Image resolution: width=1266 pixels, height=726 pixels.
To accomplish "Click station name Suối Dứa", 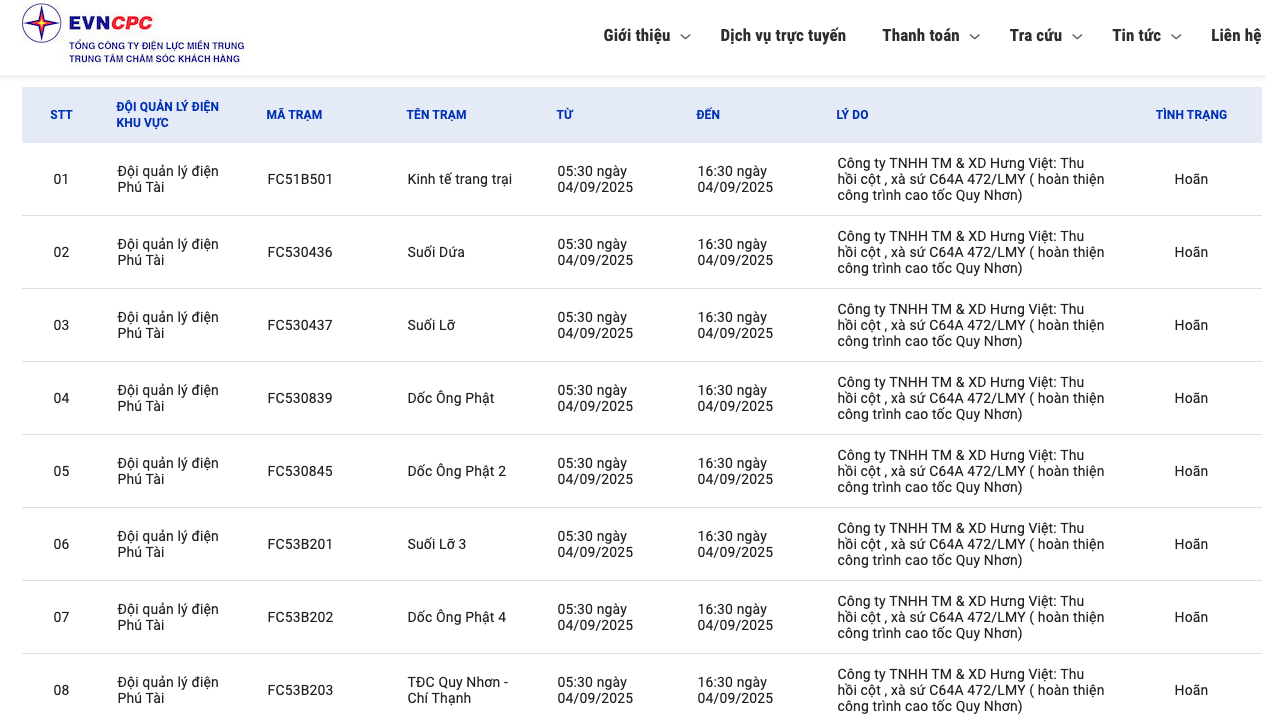I will coord(436,252).
